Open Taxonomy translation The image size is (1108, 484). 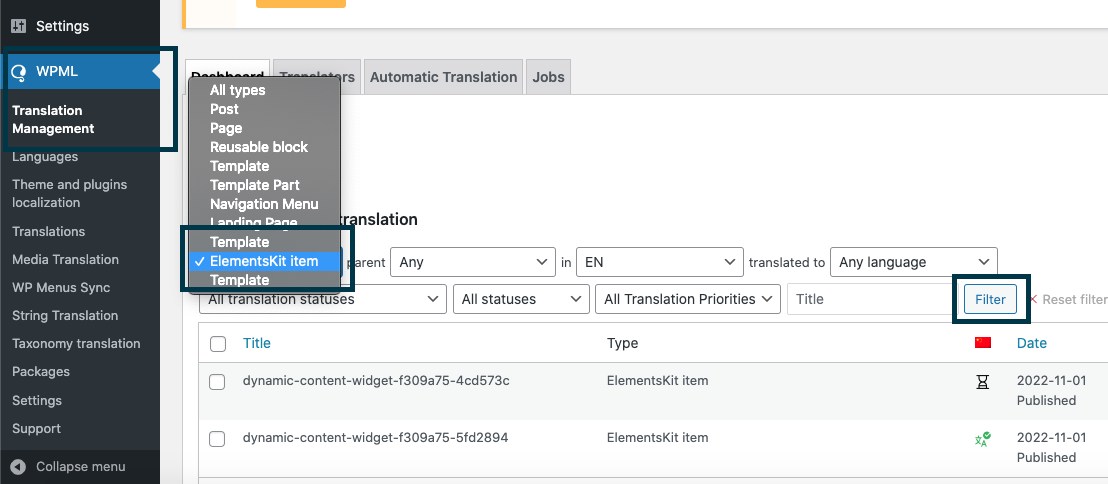coord(76,344)
